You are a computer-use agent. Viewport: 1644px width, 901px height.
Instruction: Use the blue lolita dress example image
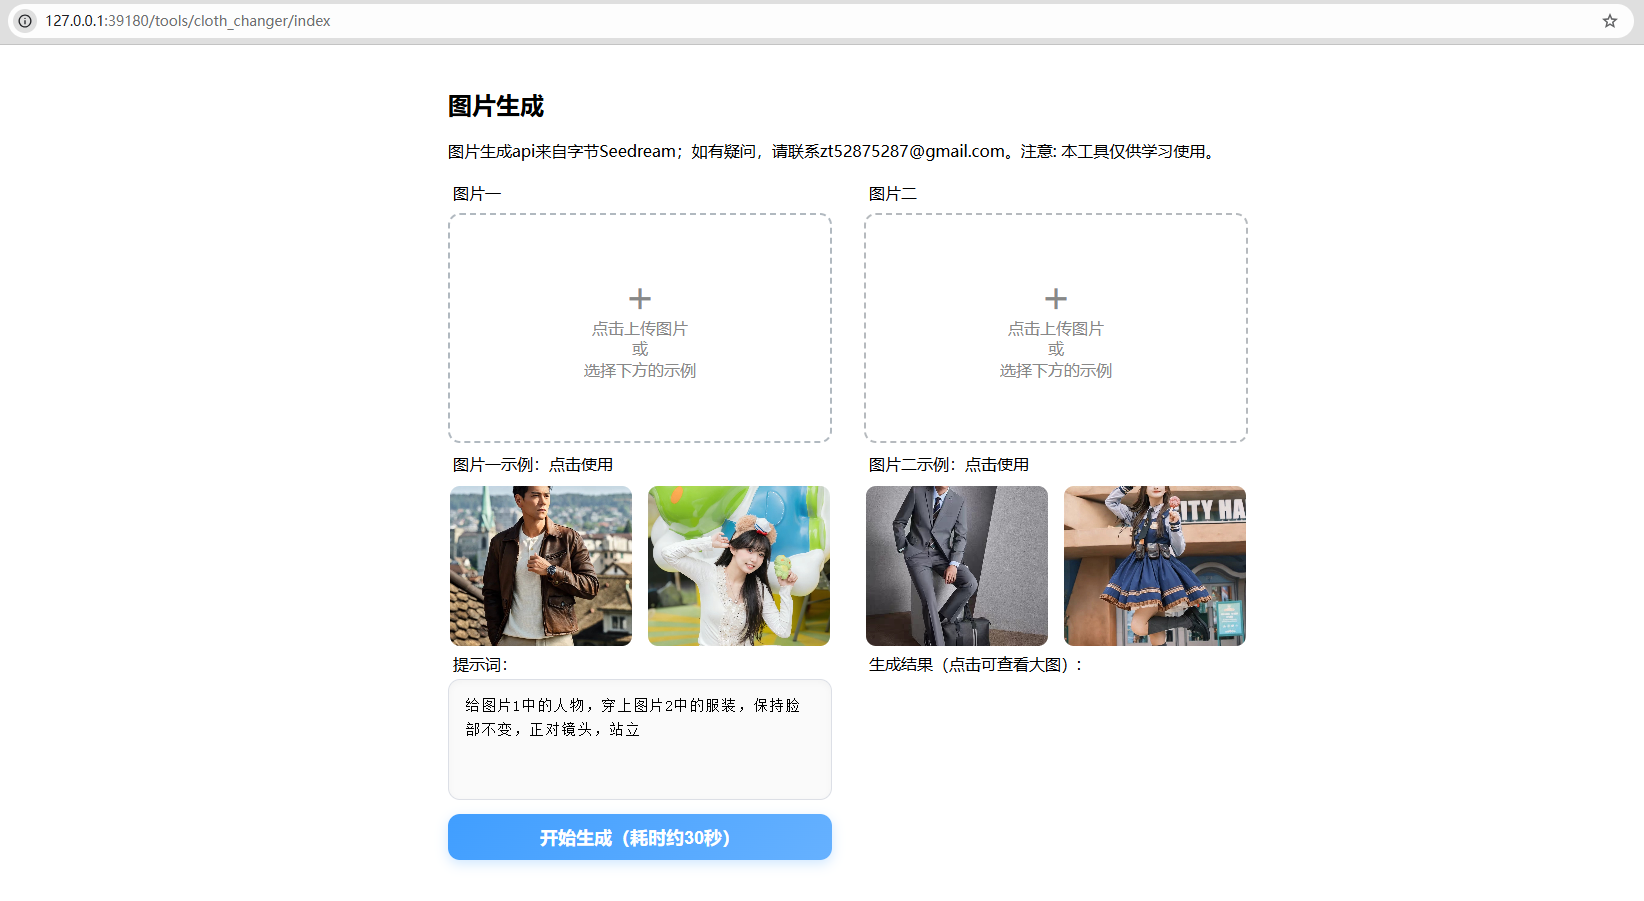[x=1155, y=566]
